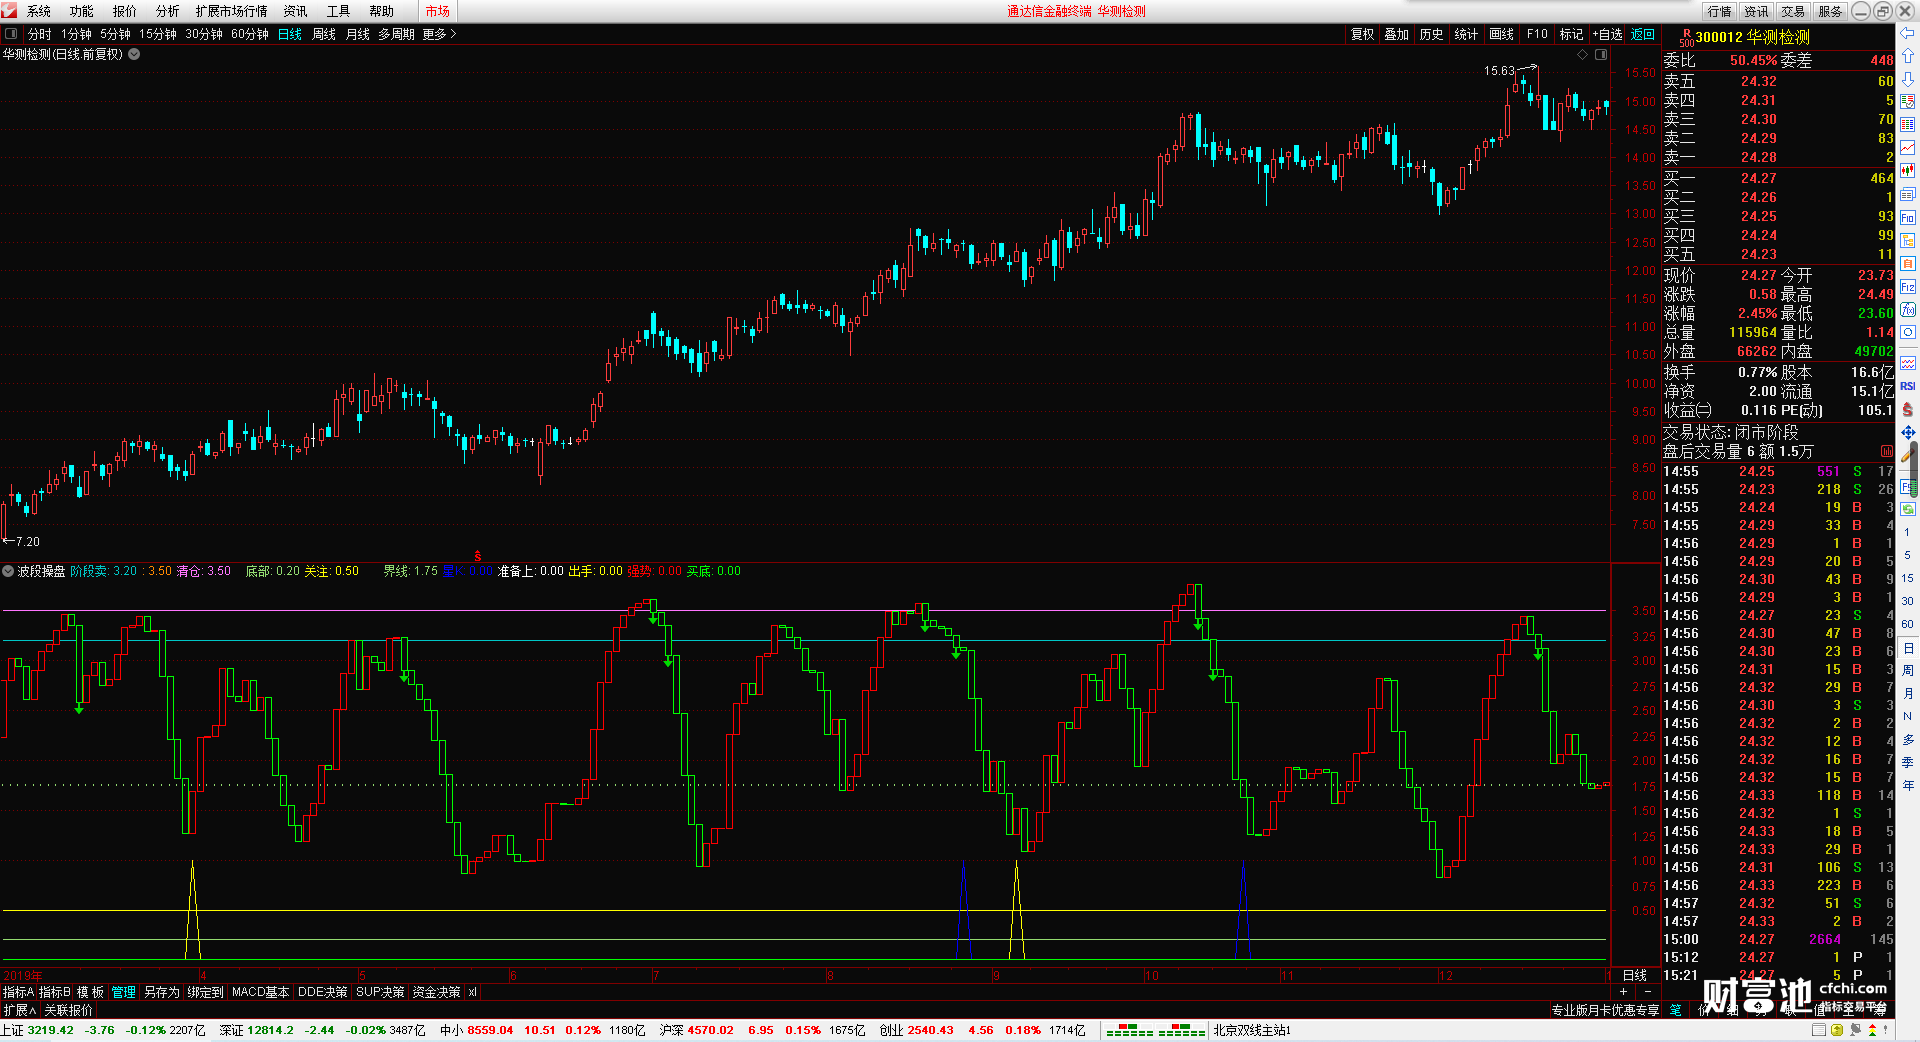Click the green refresh icon in sidebar
1920x1042 pixels.
click(1908, 509)
